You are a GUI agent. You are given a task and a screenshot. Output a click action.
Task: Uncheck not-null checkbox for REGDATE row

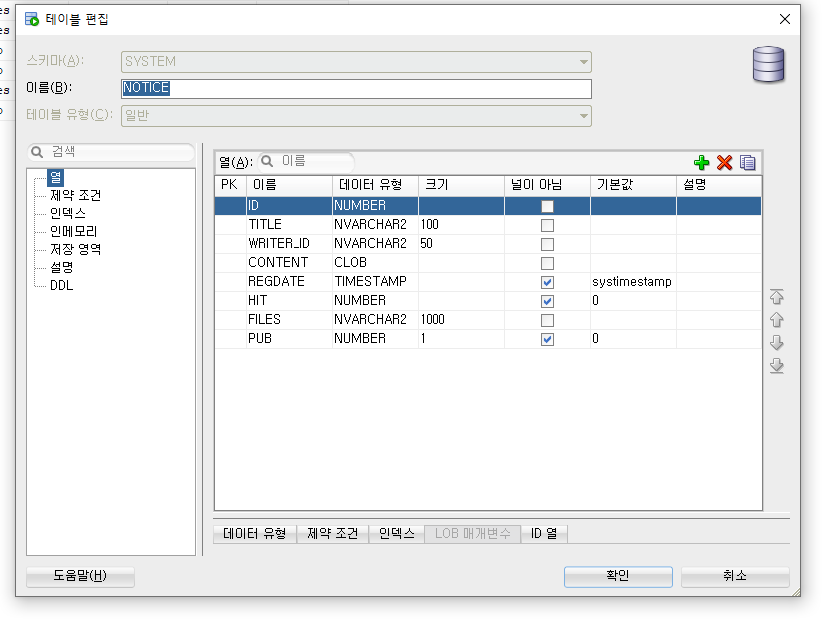[547, 282]
